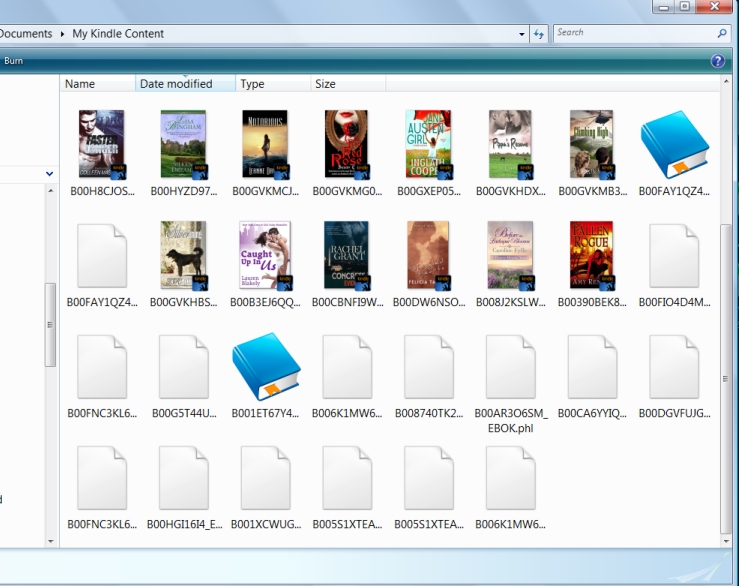Collapse the navigation pane section chevron
The width and height of the screenshot is (739, 586).
tap(49, 173)
